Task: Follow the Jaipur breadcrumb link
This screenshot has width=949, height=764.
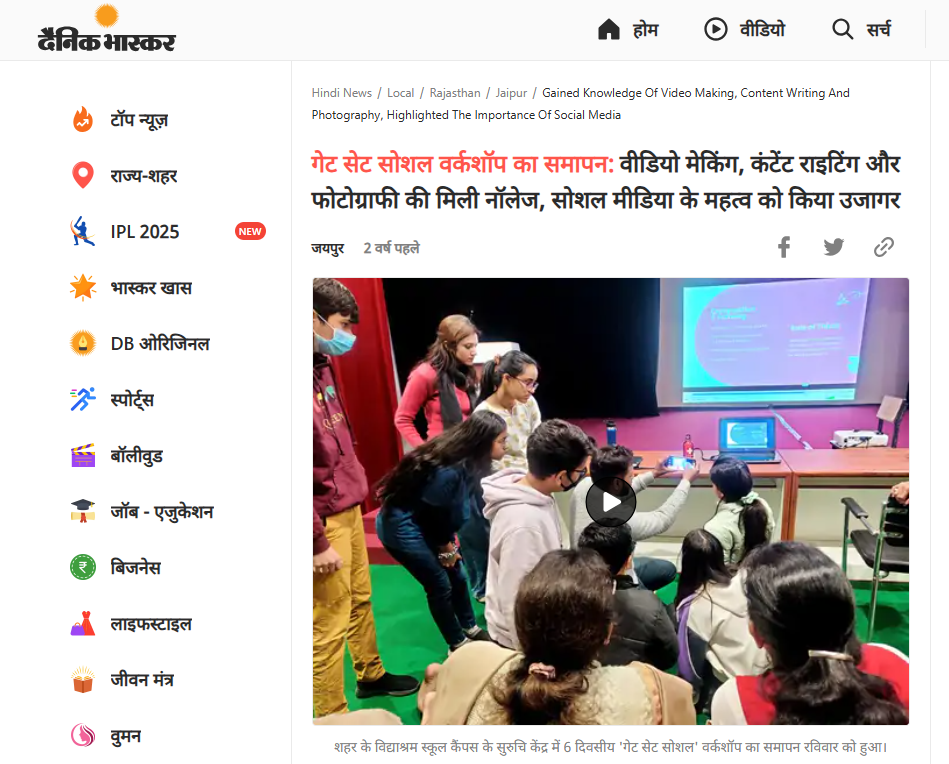Action: 511,93
